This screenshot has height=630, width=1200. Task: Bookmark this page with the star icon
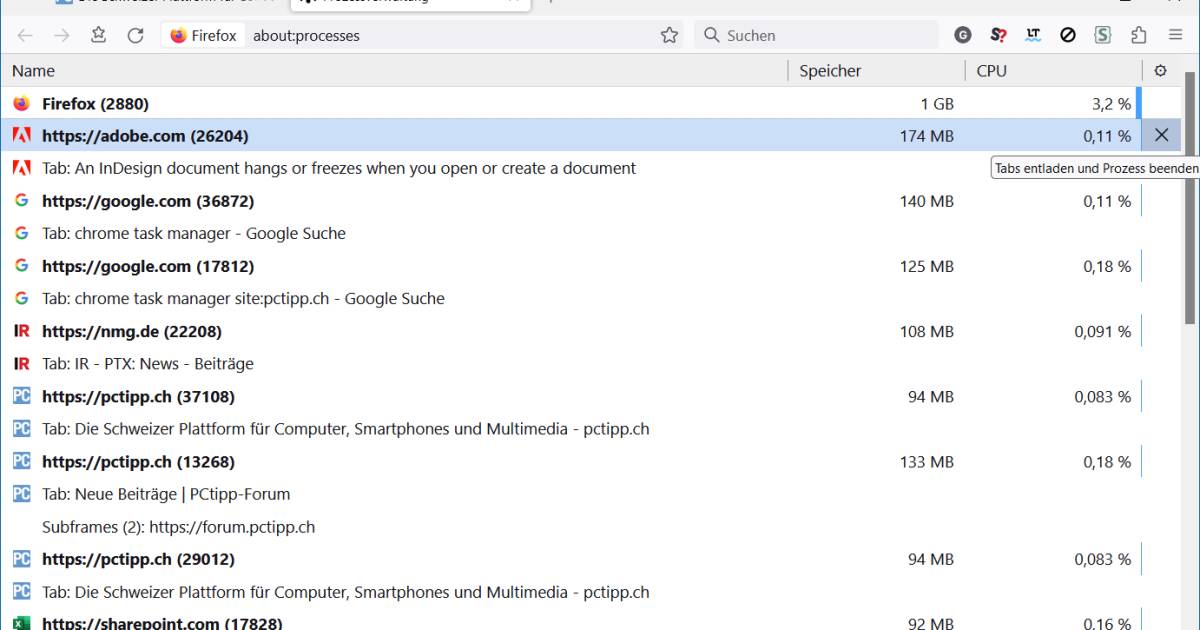669,35
